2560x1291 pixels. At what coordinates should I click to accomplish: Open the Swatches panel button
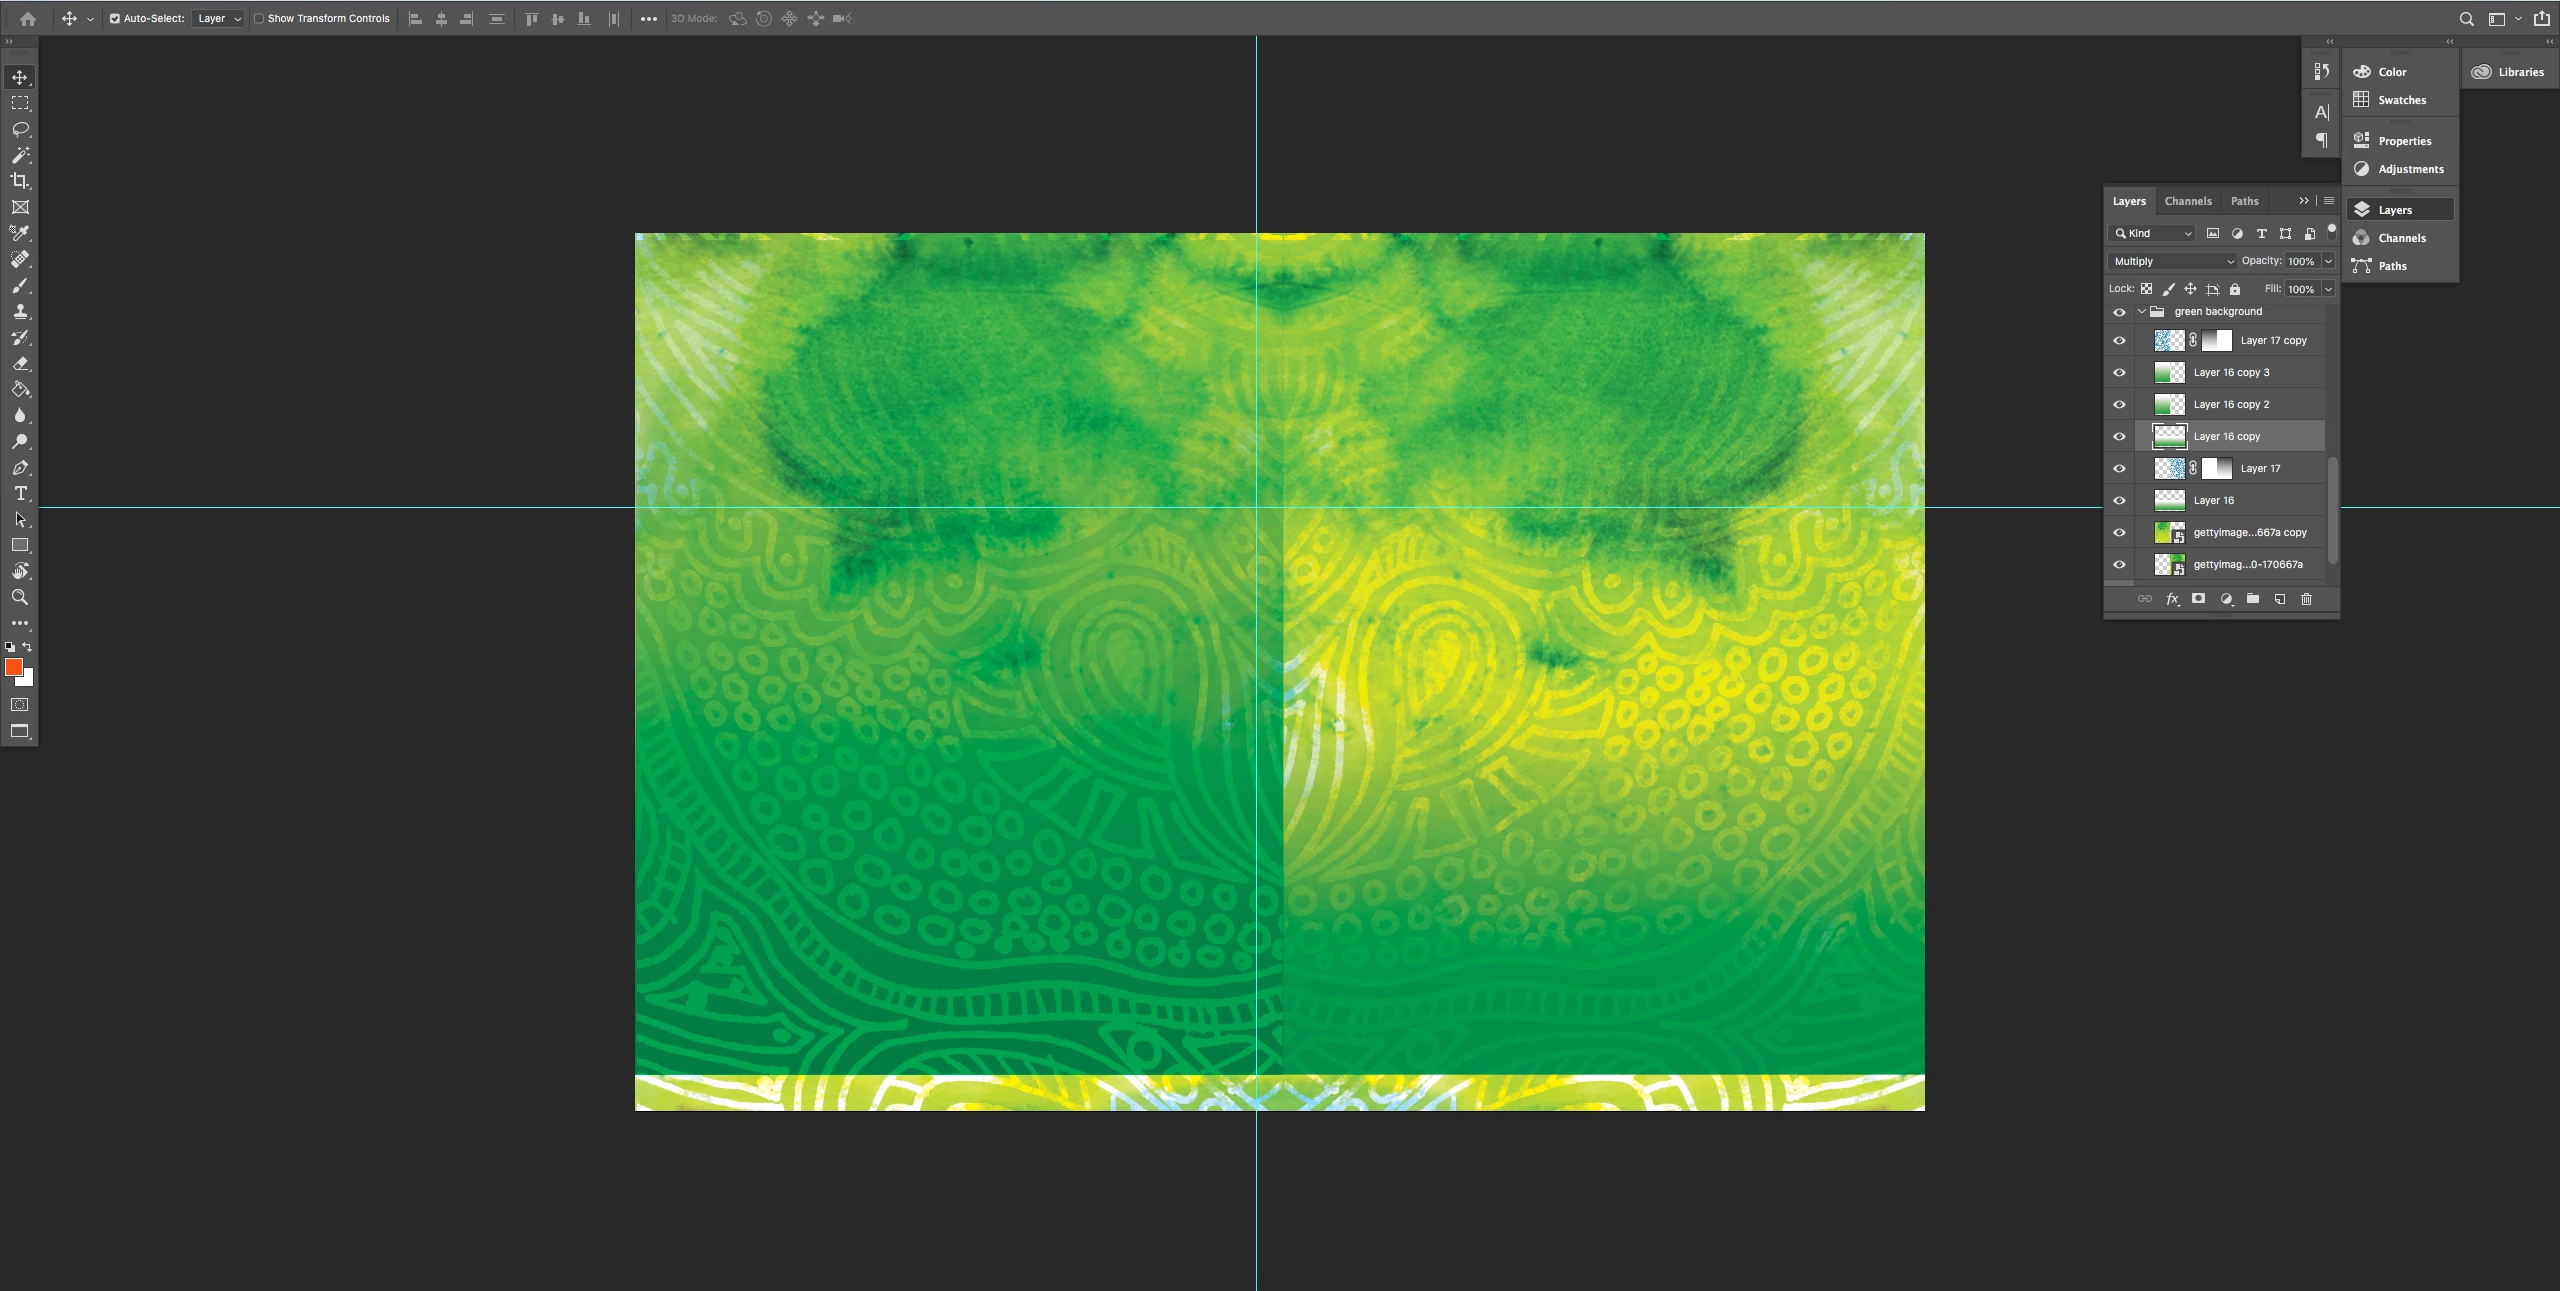click(2400, 100)
